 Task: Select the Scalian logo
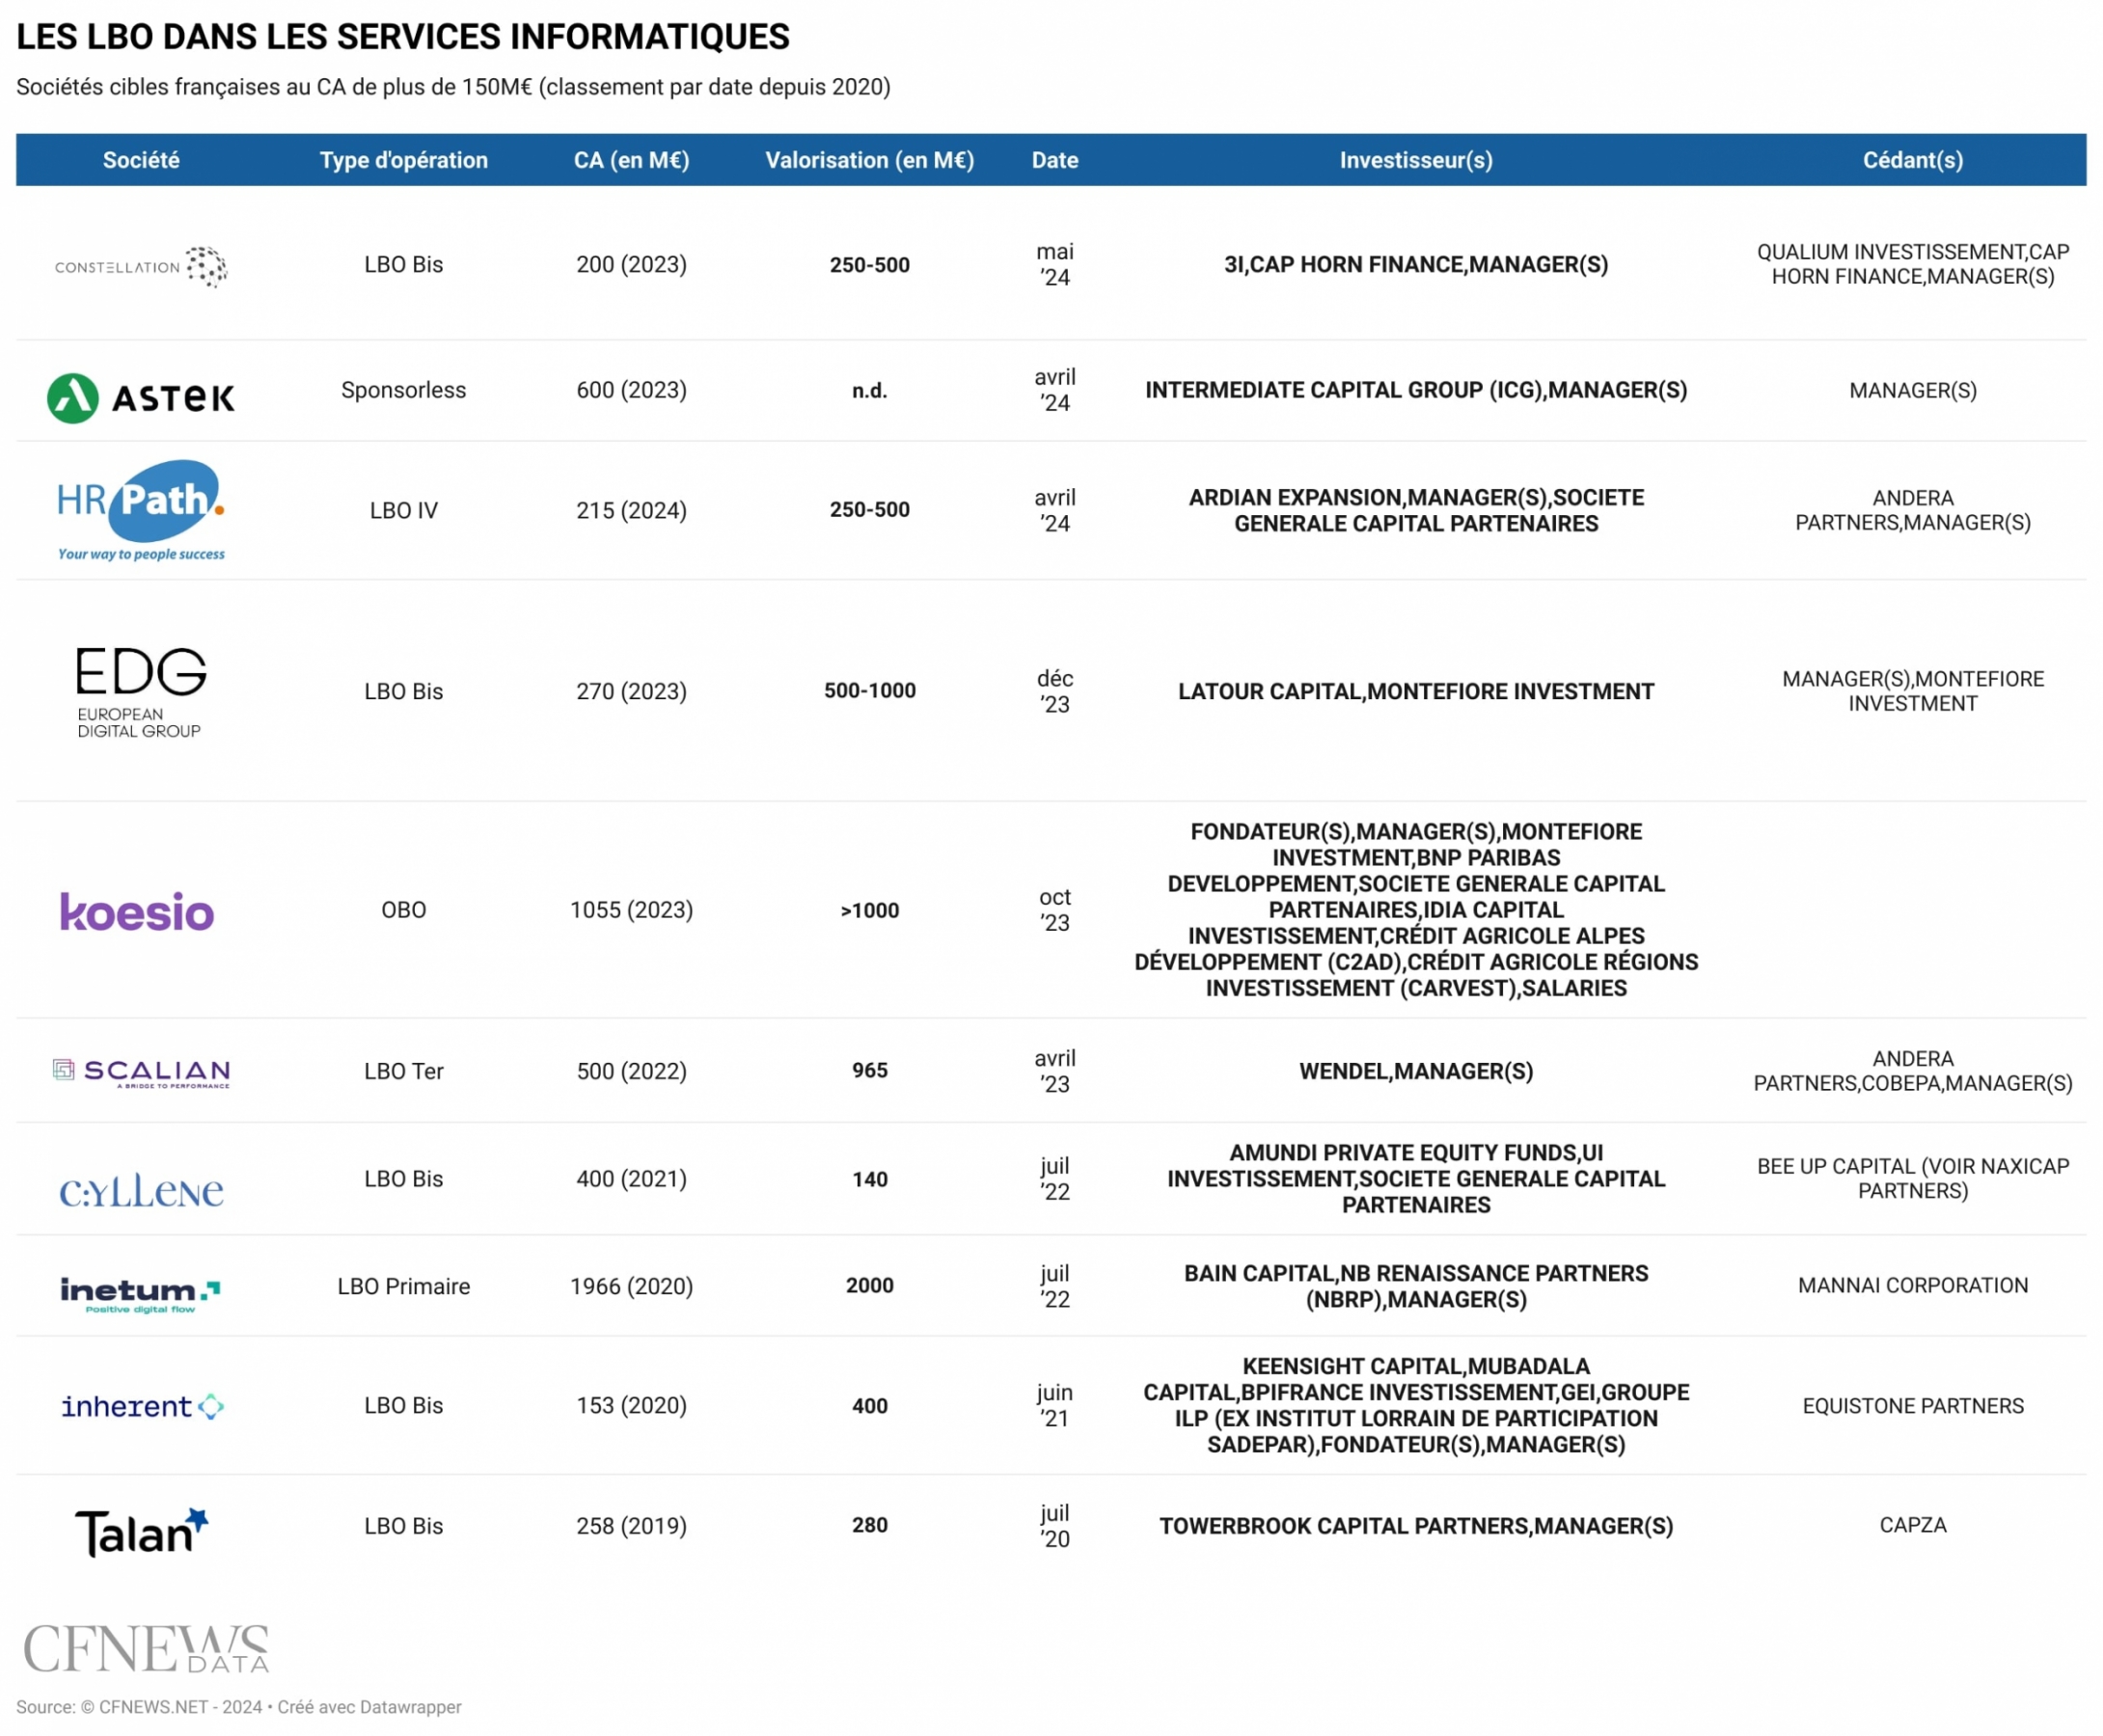point(141,1072)
